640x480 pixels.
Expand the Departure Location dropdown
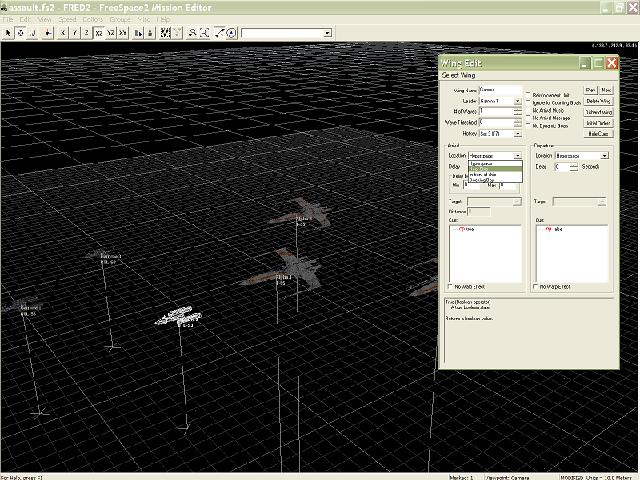click(605, 156)
